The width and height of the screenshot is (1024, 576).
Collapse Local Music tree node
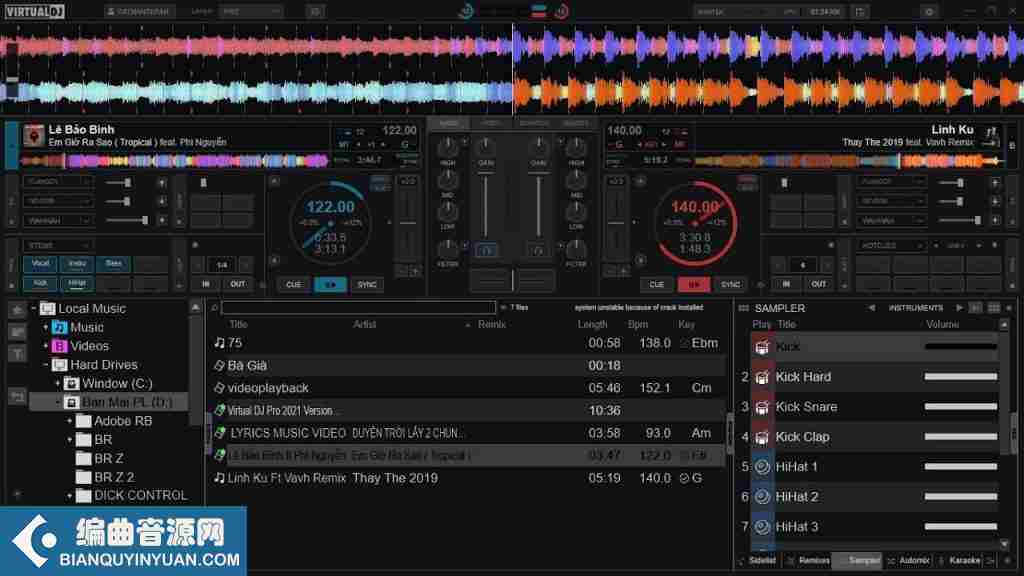coord(34,308)
